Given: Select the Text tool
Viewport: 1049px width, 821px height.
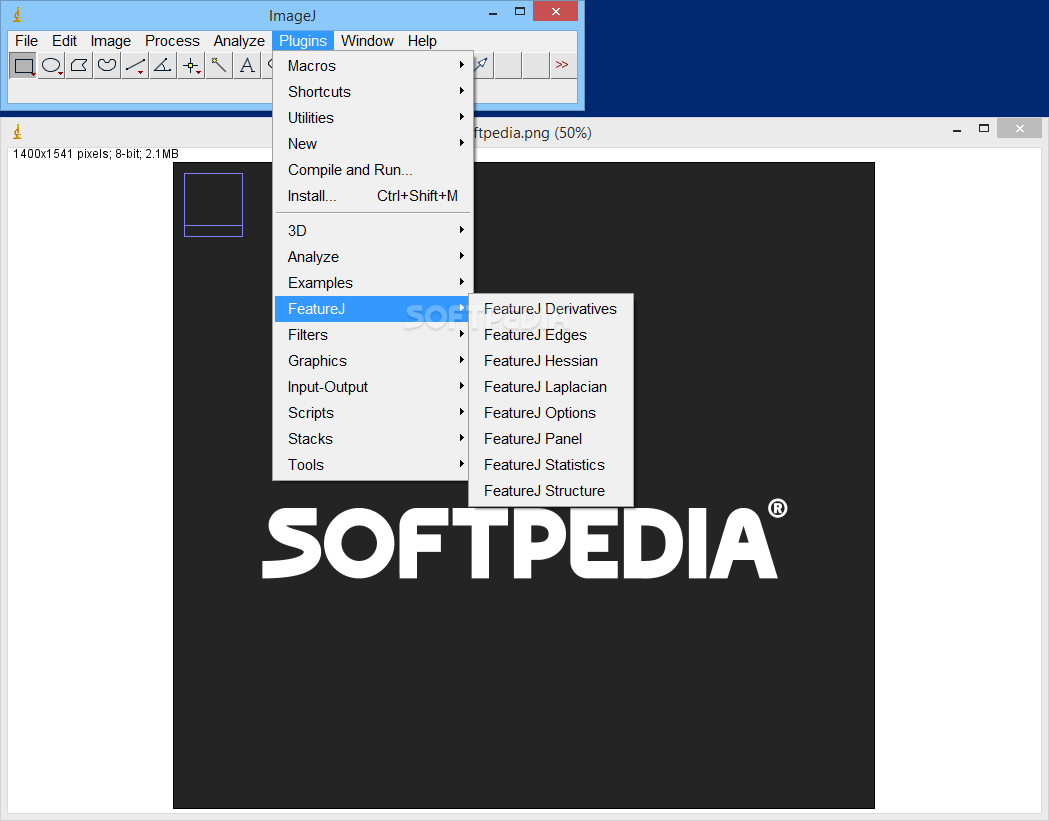Looking at the screenshot, I should pyautogui.click(x=247, y=66).
